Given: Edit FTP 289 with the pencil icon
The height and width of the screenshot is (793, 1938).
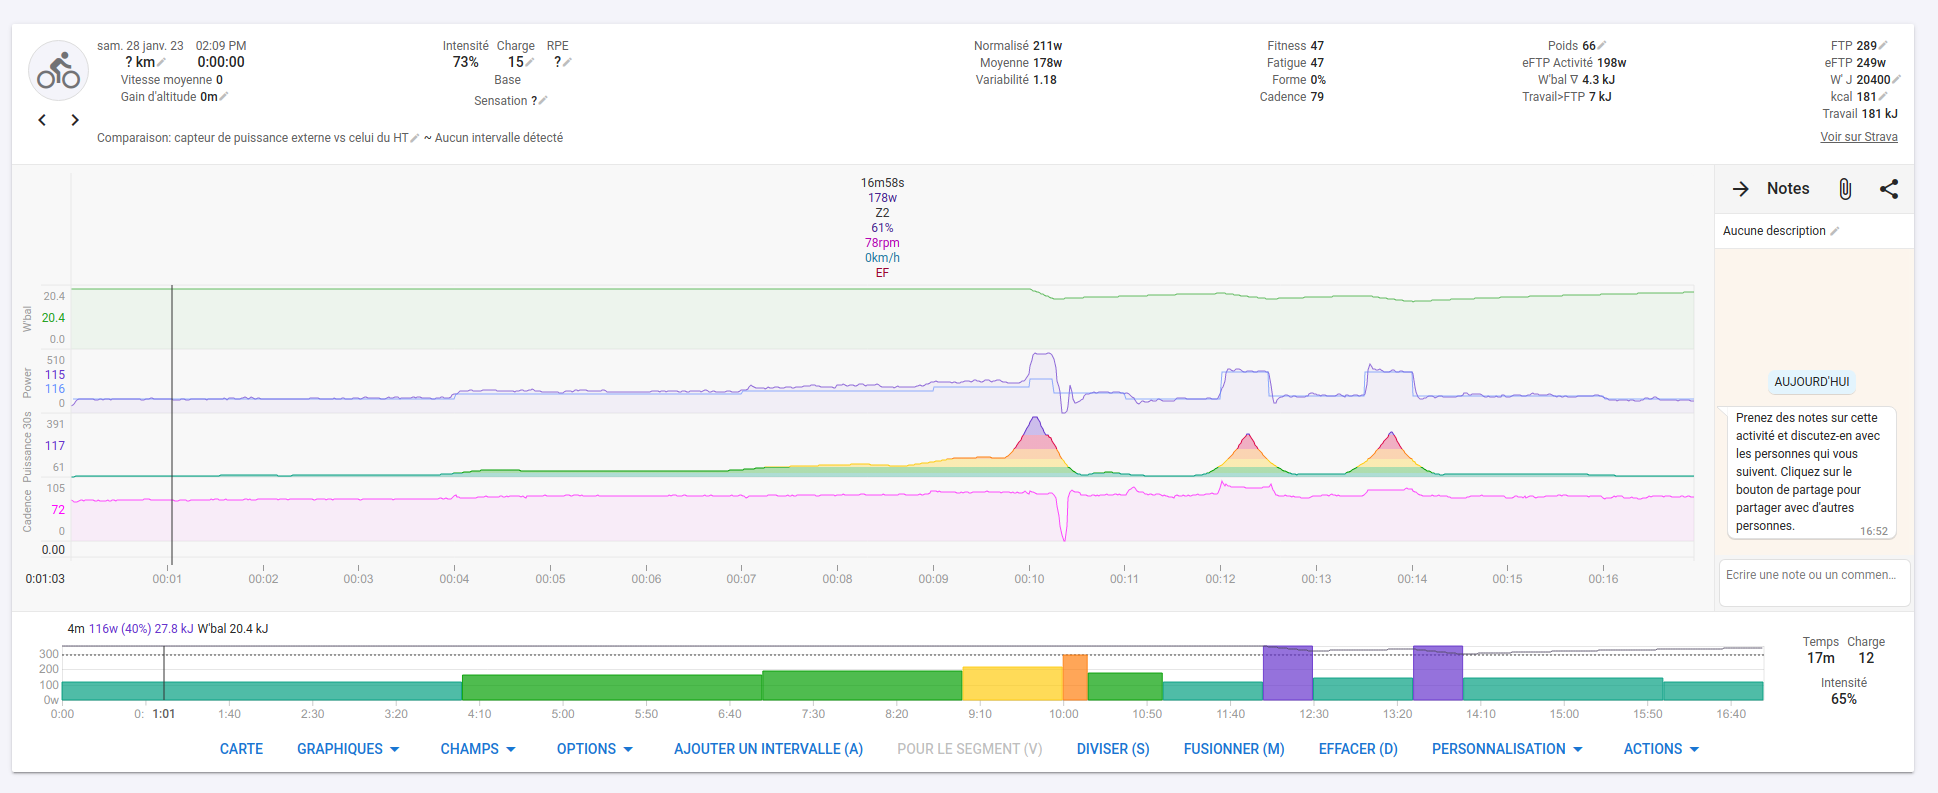Looking at the screenshot, I should [1883, 45].
